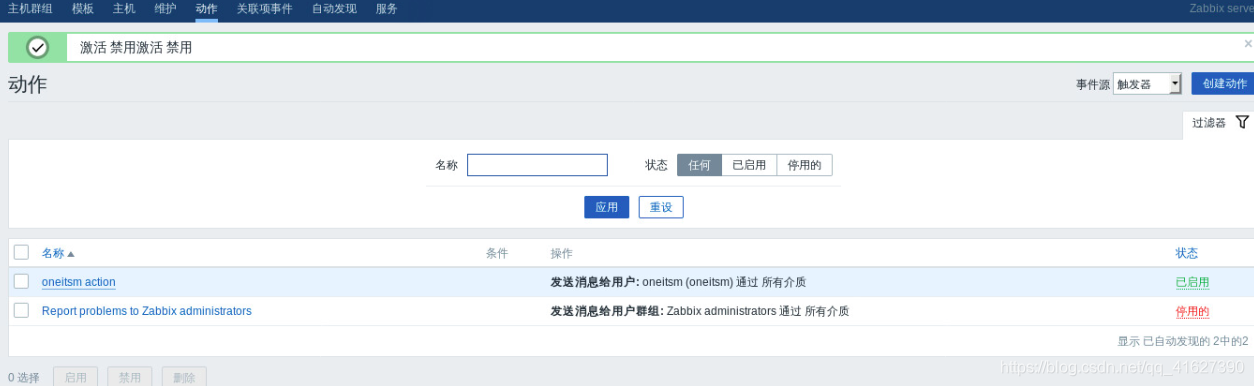
Task: Click the filter funnel icon
Action: 1242,122
